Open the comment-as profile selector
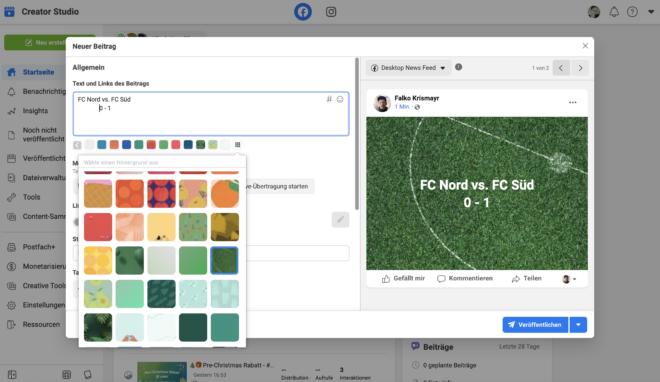This screenshot has height=382, width=660. point(569,279)
